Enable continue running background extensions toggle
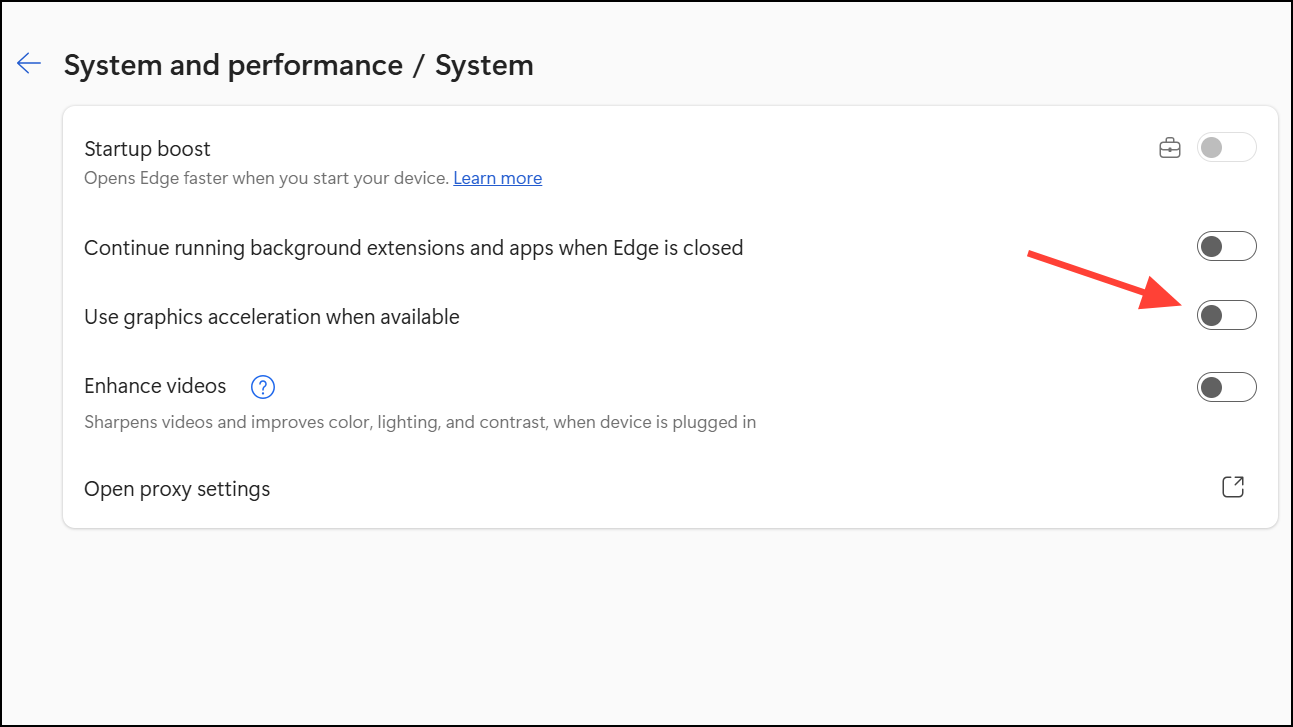 [x=1226, y=246]
